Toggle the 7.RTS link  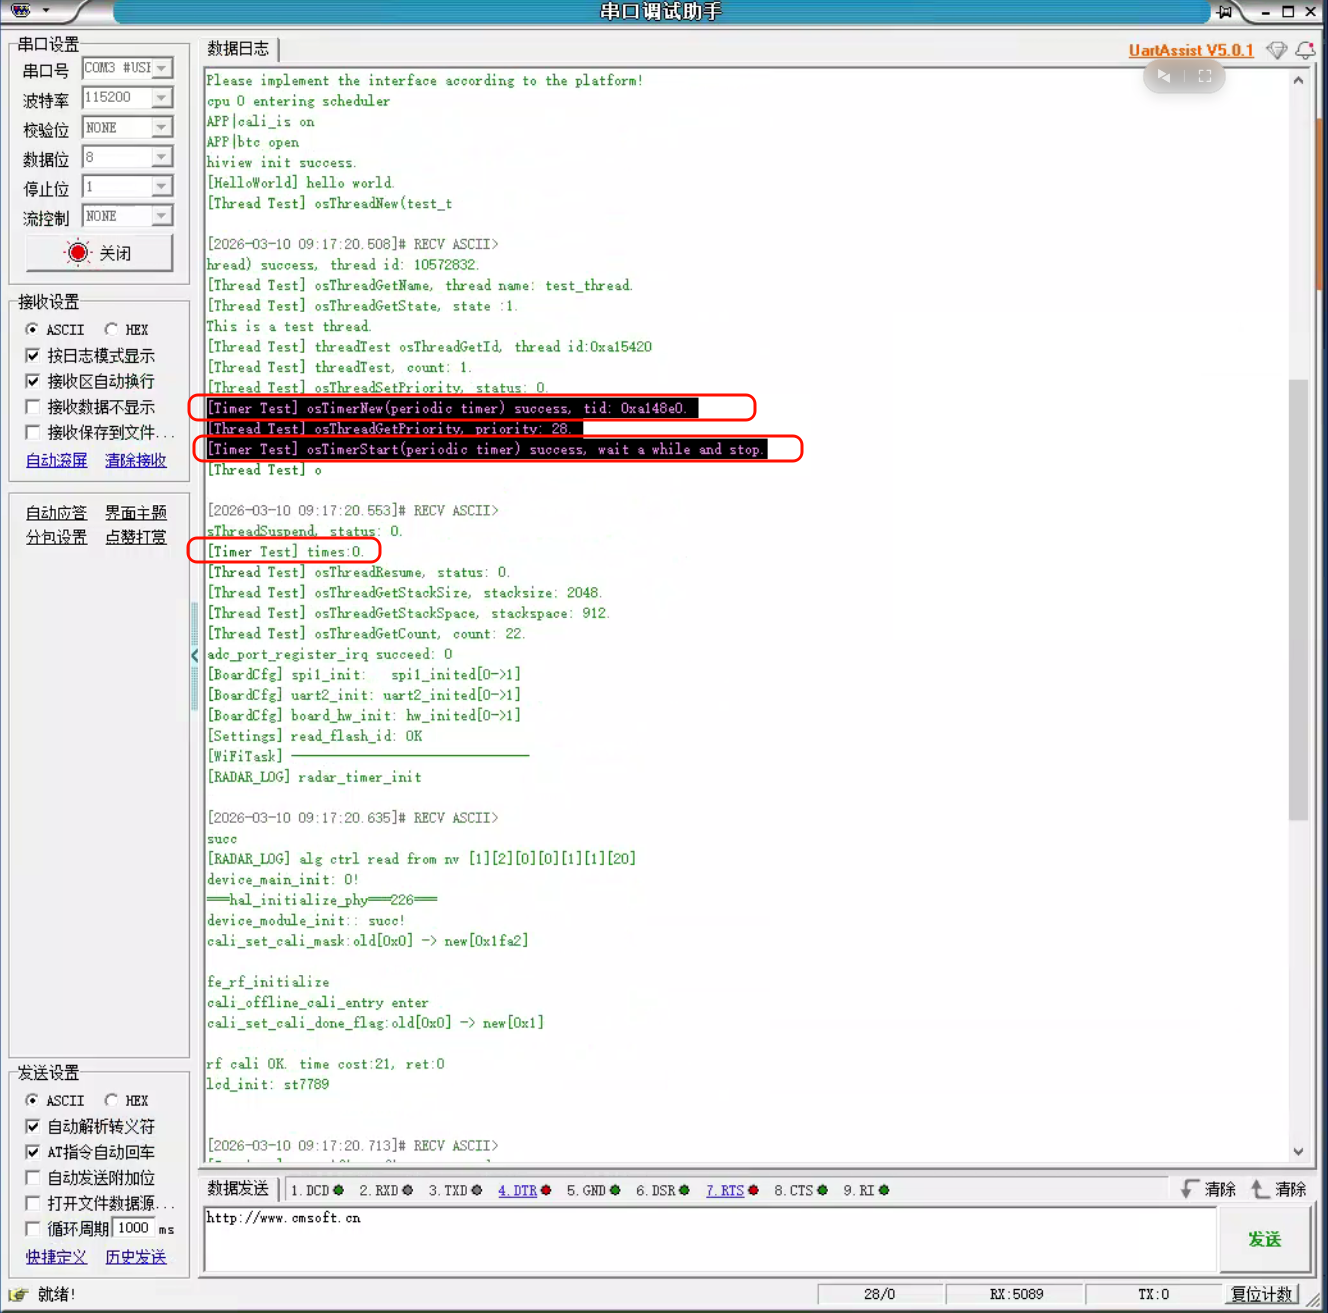click(x=724, y=1190)
